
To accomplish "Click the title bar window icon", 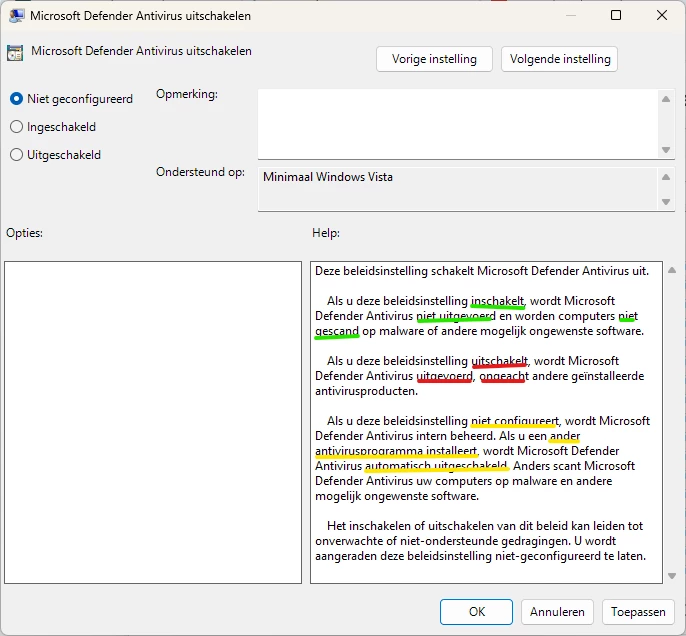I will point(16,16).
